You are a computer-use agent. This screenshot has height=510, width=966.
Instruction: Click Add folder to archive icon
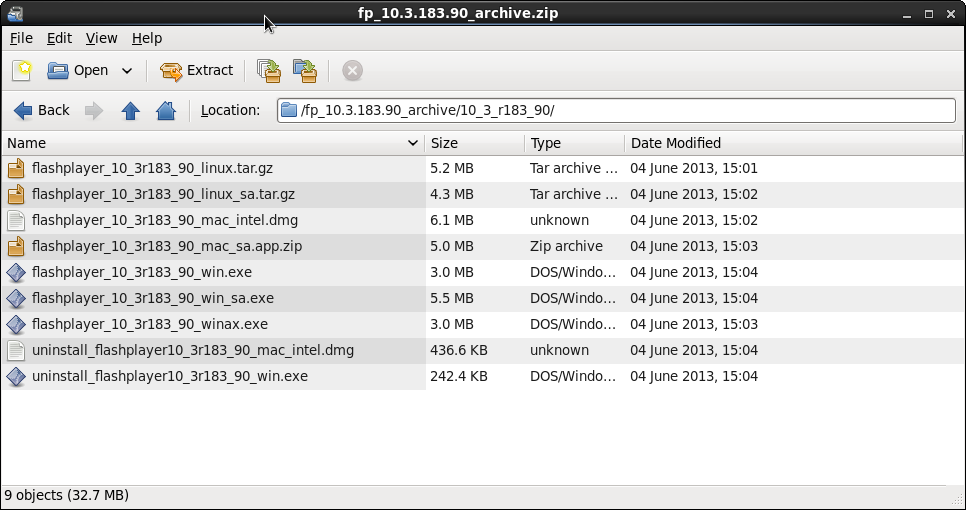305,70
